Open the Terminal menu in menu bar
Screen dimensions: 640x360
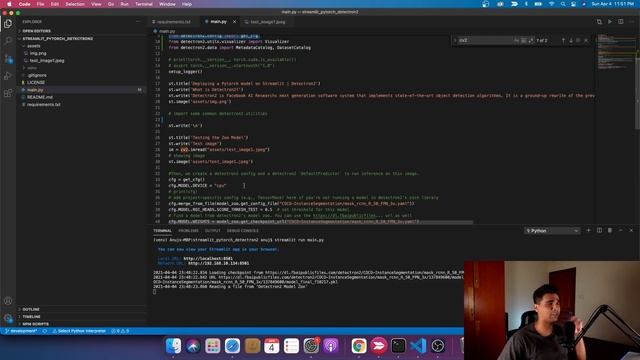point(144,4)
